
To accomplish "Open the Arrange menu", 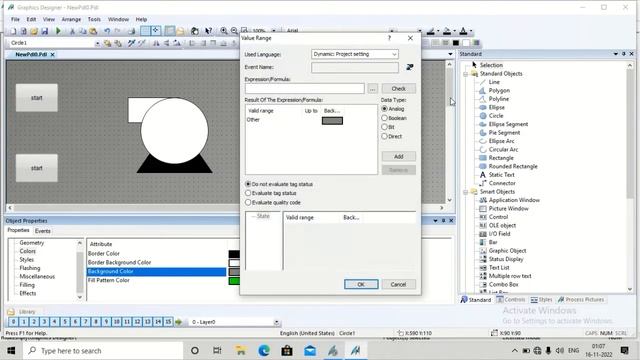I will [x=71, y=19].
